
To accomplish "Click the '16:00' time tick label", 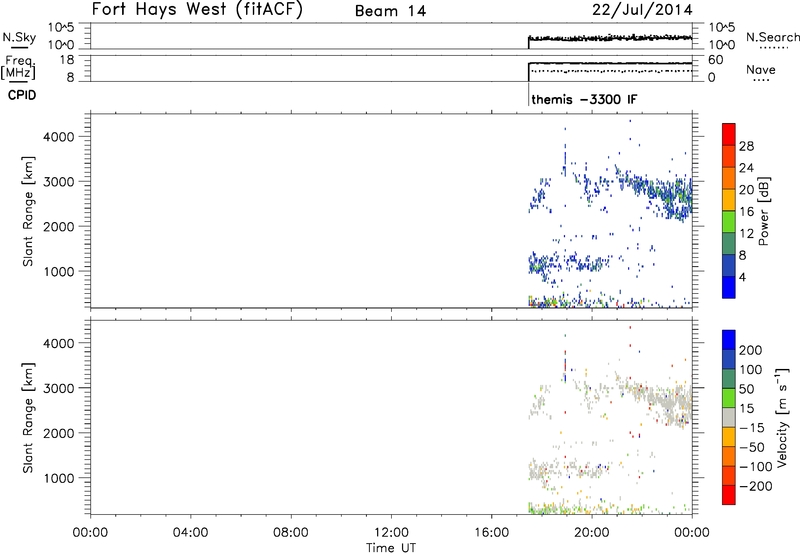I will coord(491,533).
